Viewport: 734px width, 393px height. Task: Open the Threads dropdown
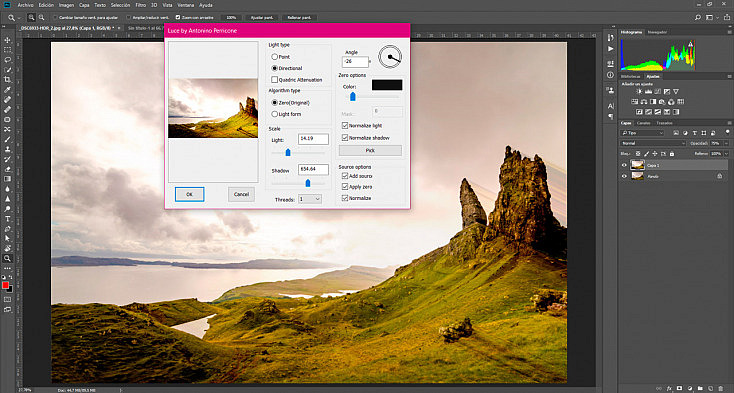pos(310,199)
